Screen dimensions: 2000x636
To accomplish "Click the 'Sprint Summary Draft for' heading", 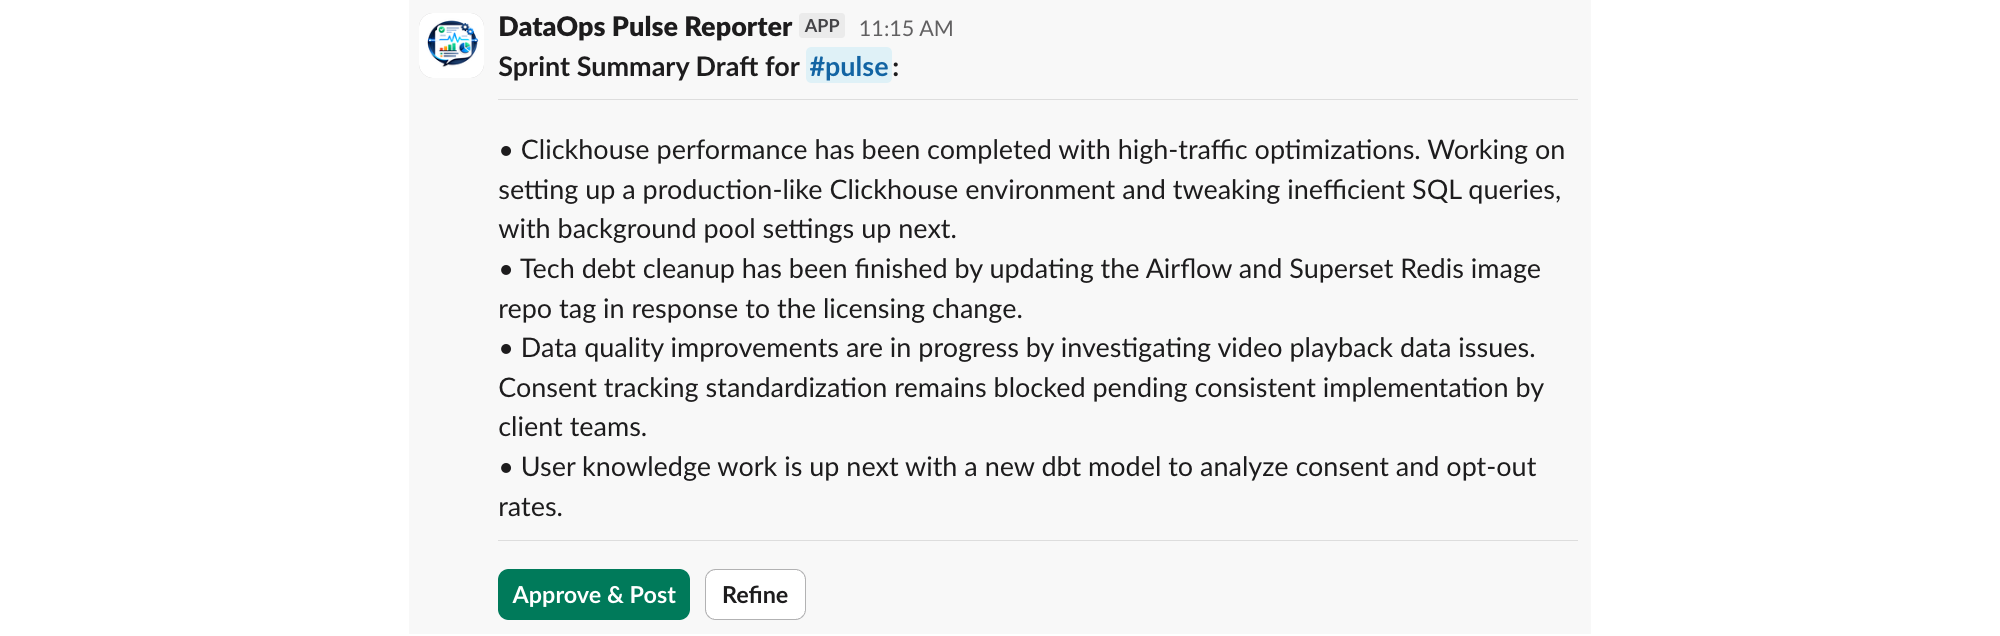I will 648,67.
